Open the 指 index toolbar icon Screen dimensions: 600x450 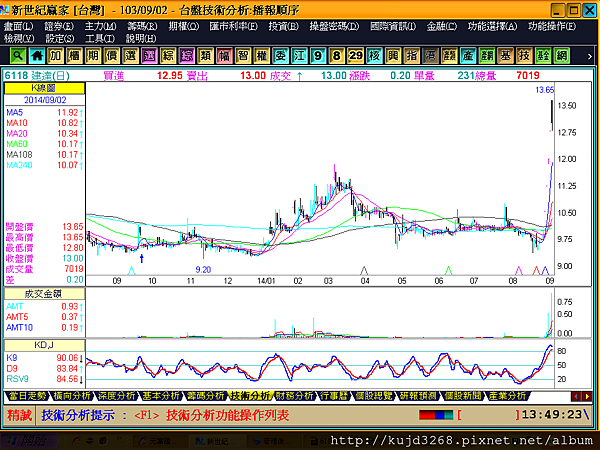412,56
